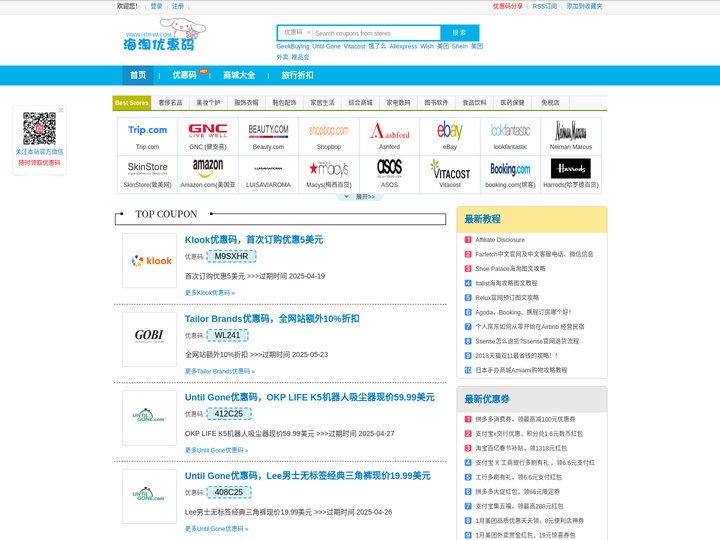The height and width of the screenshot is (540, 720).
Task: Select the Ashford store logo
Action: (389, 130)
